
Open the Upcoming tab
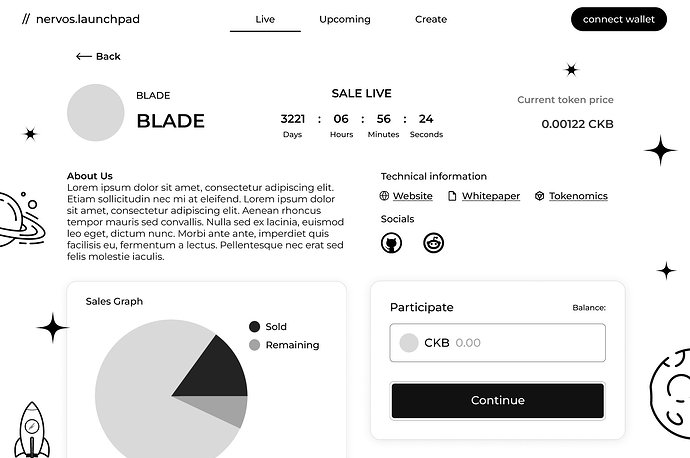point(345,19)
